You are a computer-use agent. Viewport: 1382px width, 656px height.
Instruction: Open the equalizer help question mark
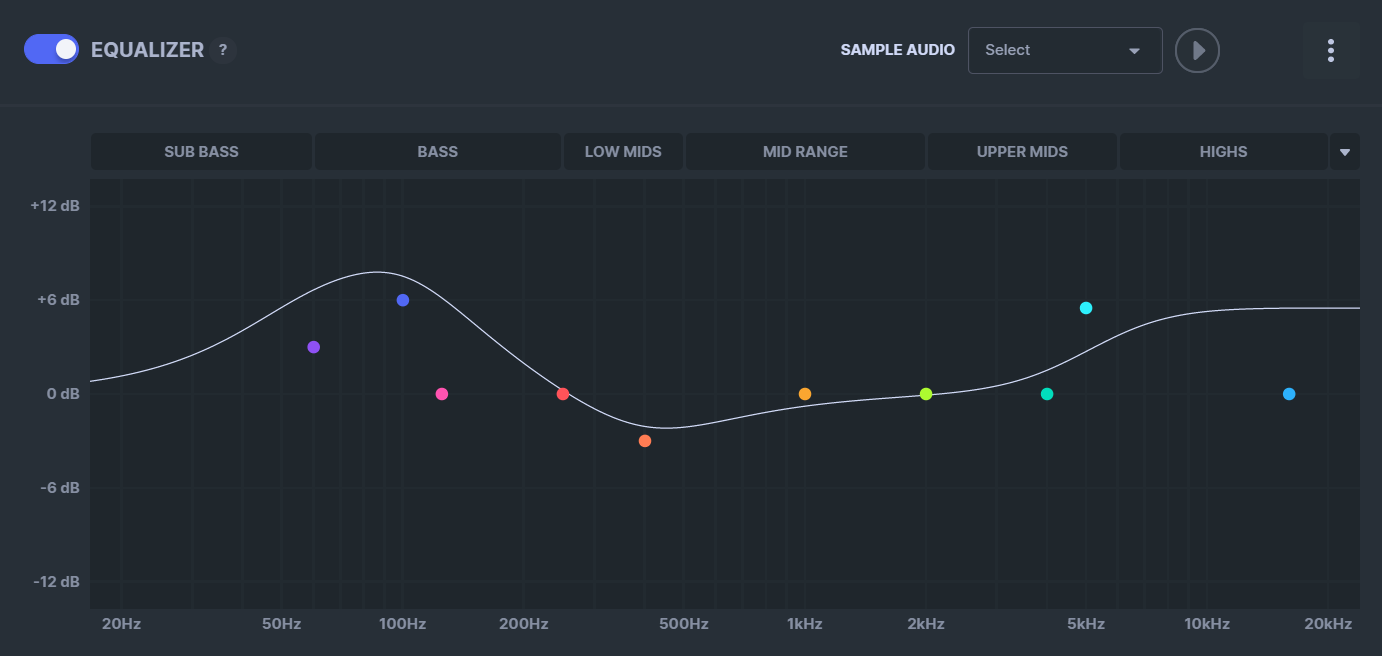[223, 50]
